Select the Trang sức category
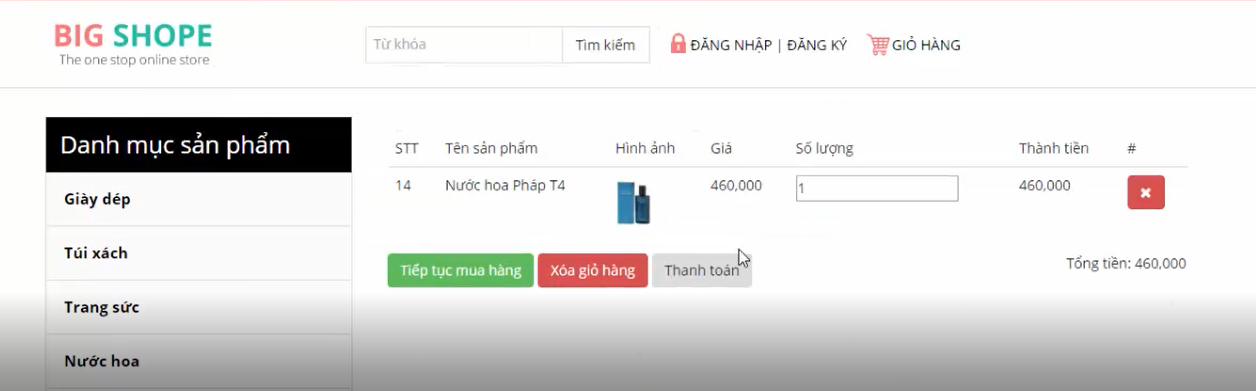The image size is (1256, 391). tap(199, 307)
